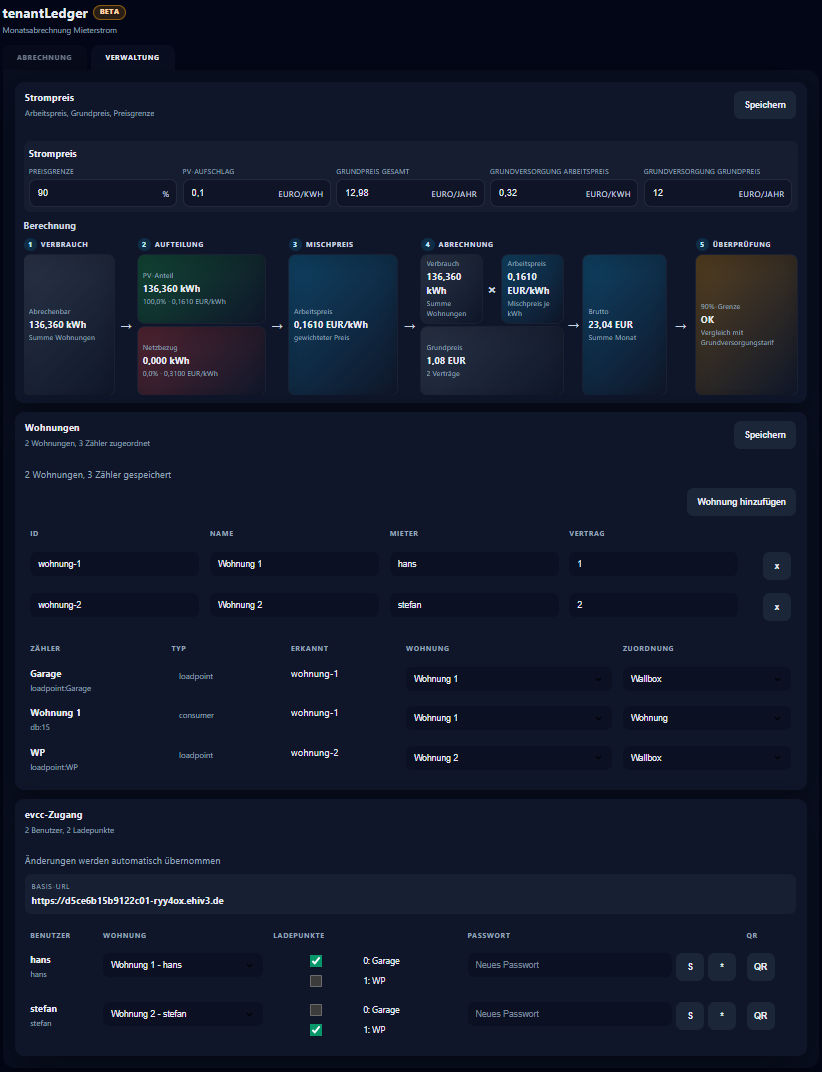822x1072 pixels.
Task: Edit the wohnung-2 ID field
Action: point(114,605)
